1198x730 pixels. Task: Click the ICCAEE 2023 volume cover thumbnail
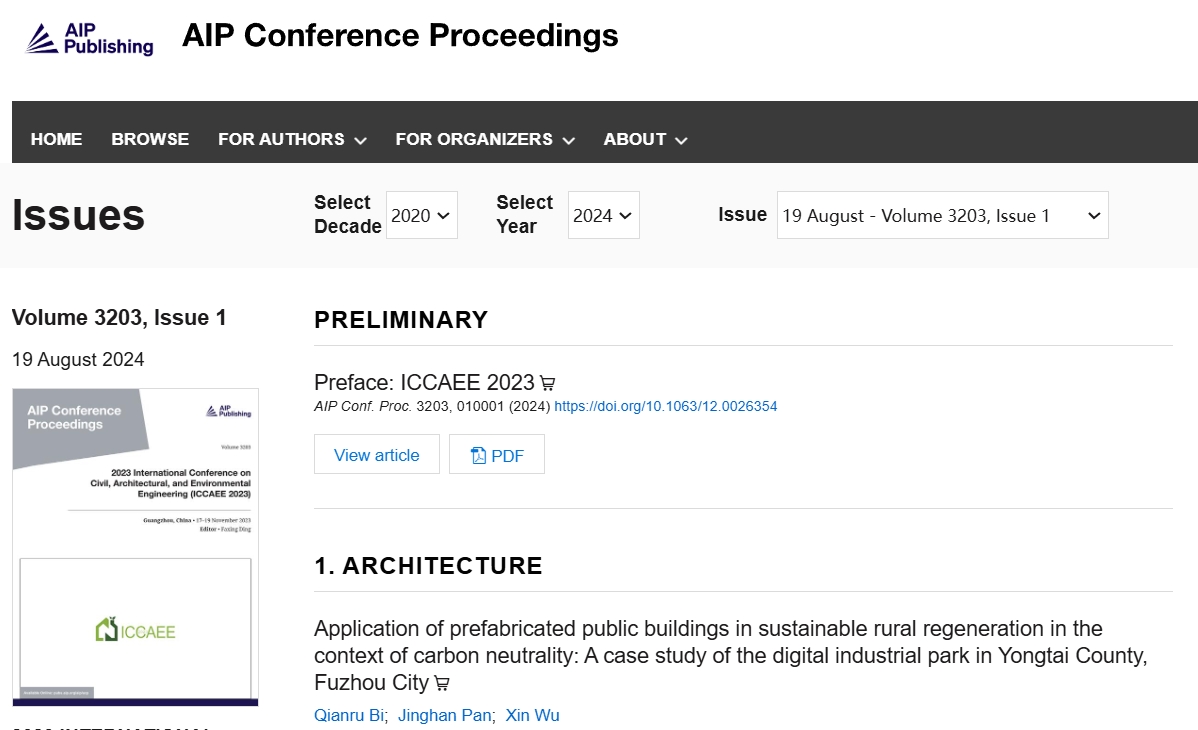coord(135,547)
